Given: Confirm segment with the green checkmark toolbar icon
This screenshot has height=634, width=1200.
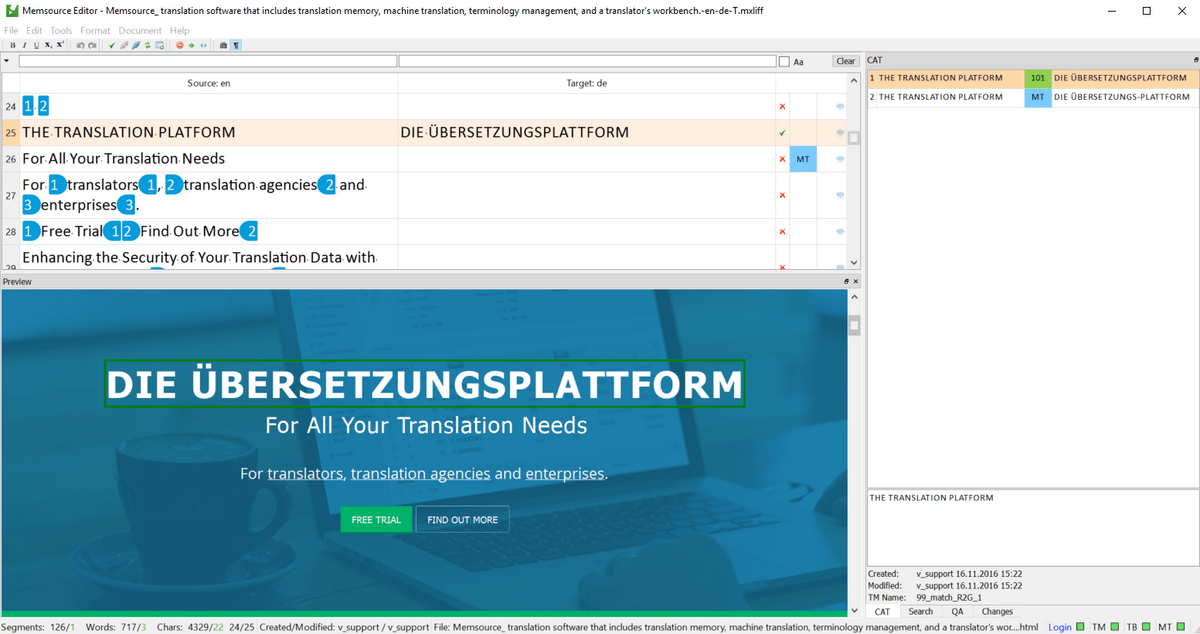Looking at the screenshot, I should coord(112,45).
